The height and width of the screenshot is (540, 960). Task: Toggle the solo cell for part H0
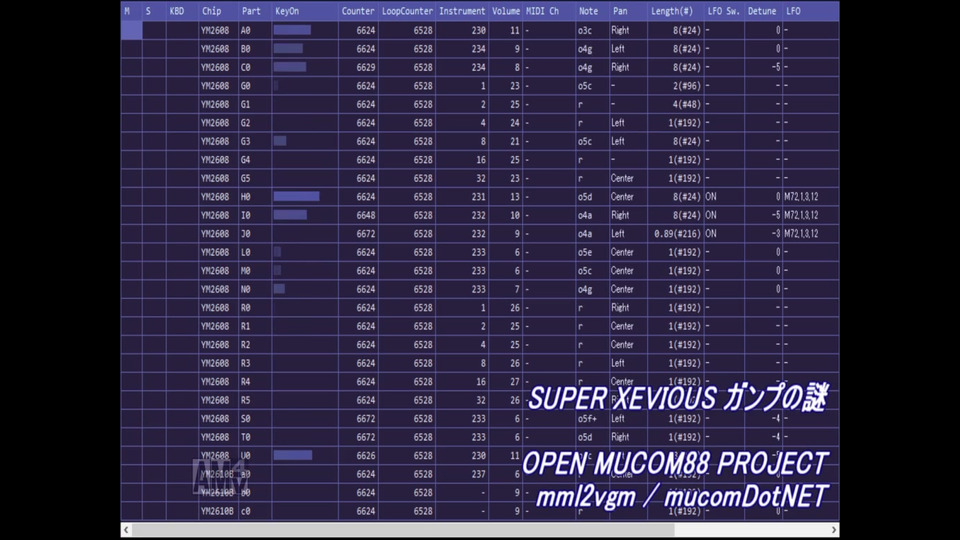(154, 197)
